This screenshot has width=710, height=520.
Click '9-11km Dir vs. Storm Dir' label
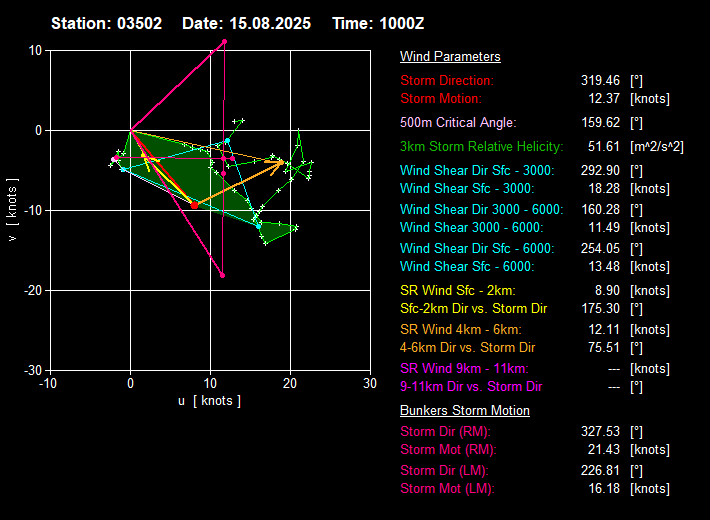[471, 387]
